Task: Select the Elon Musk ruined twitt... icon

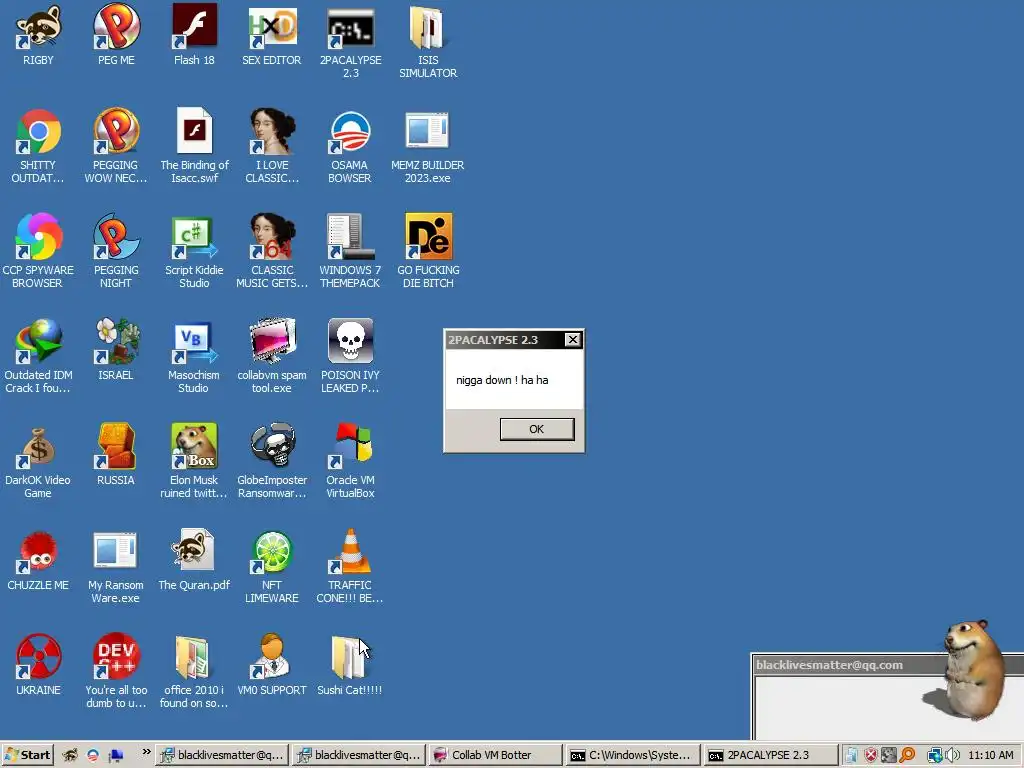Action: coord(194,461)
